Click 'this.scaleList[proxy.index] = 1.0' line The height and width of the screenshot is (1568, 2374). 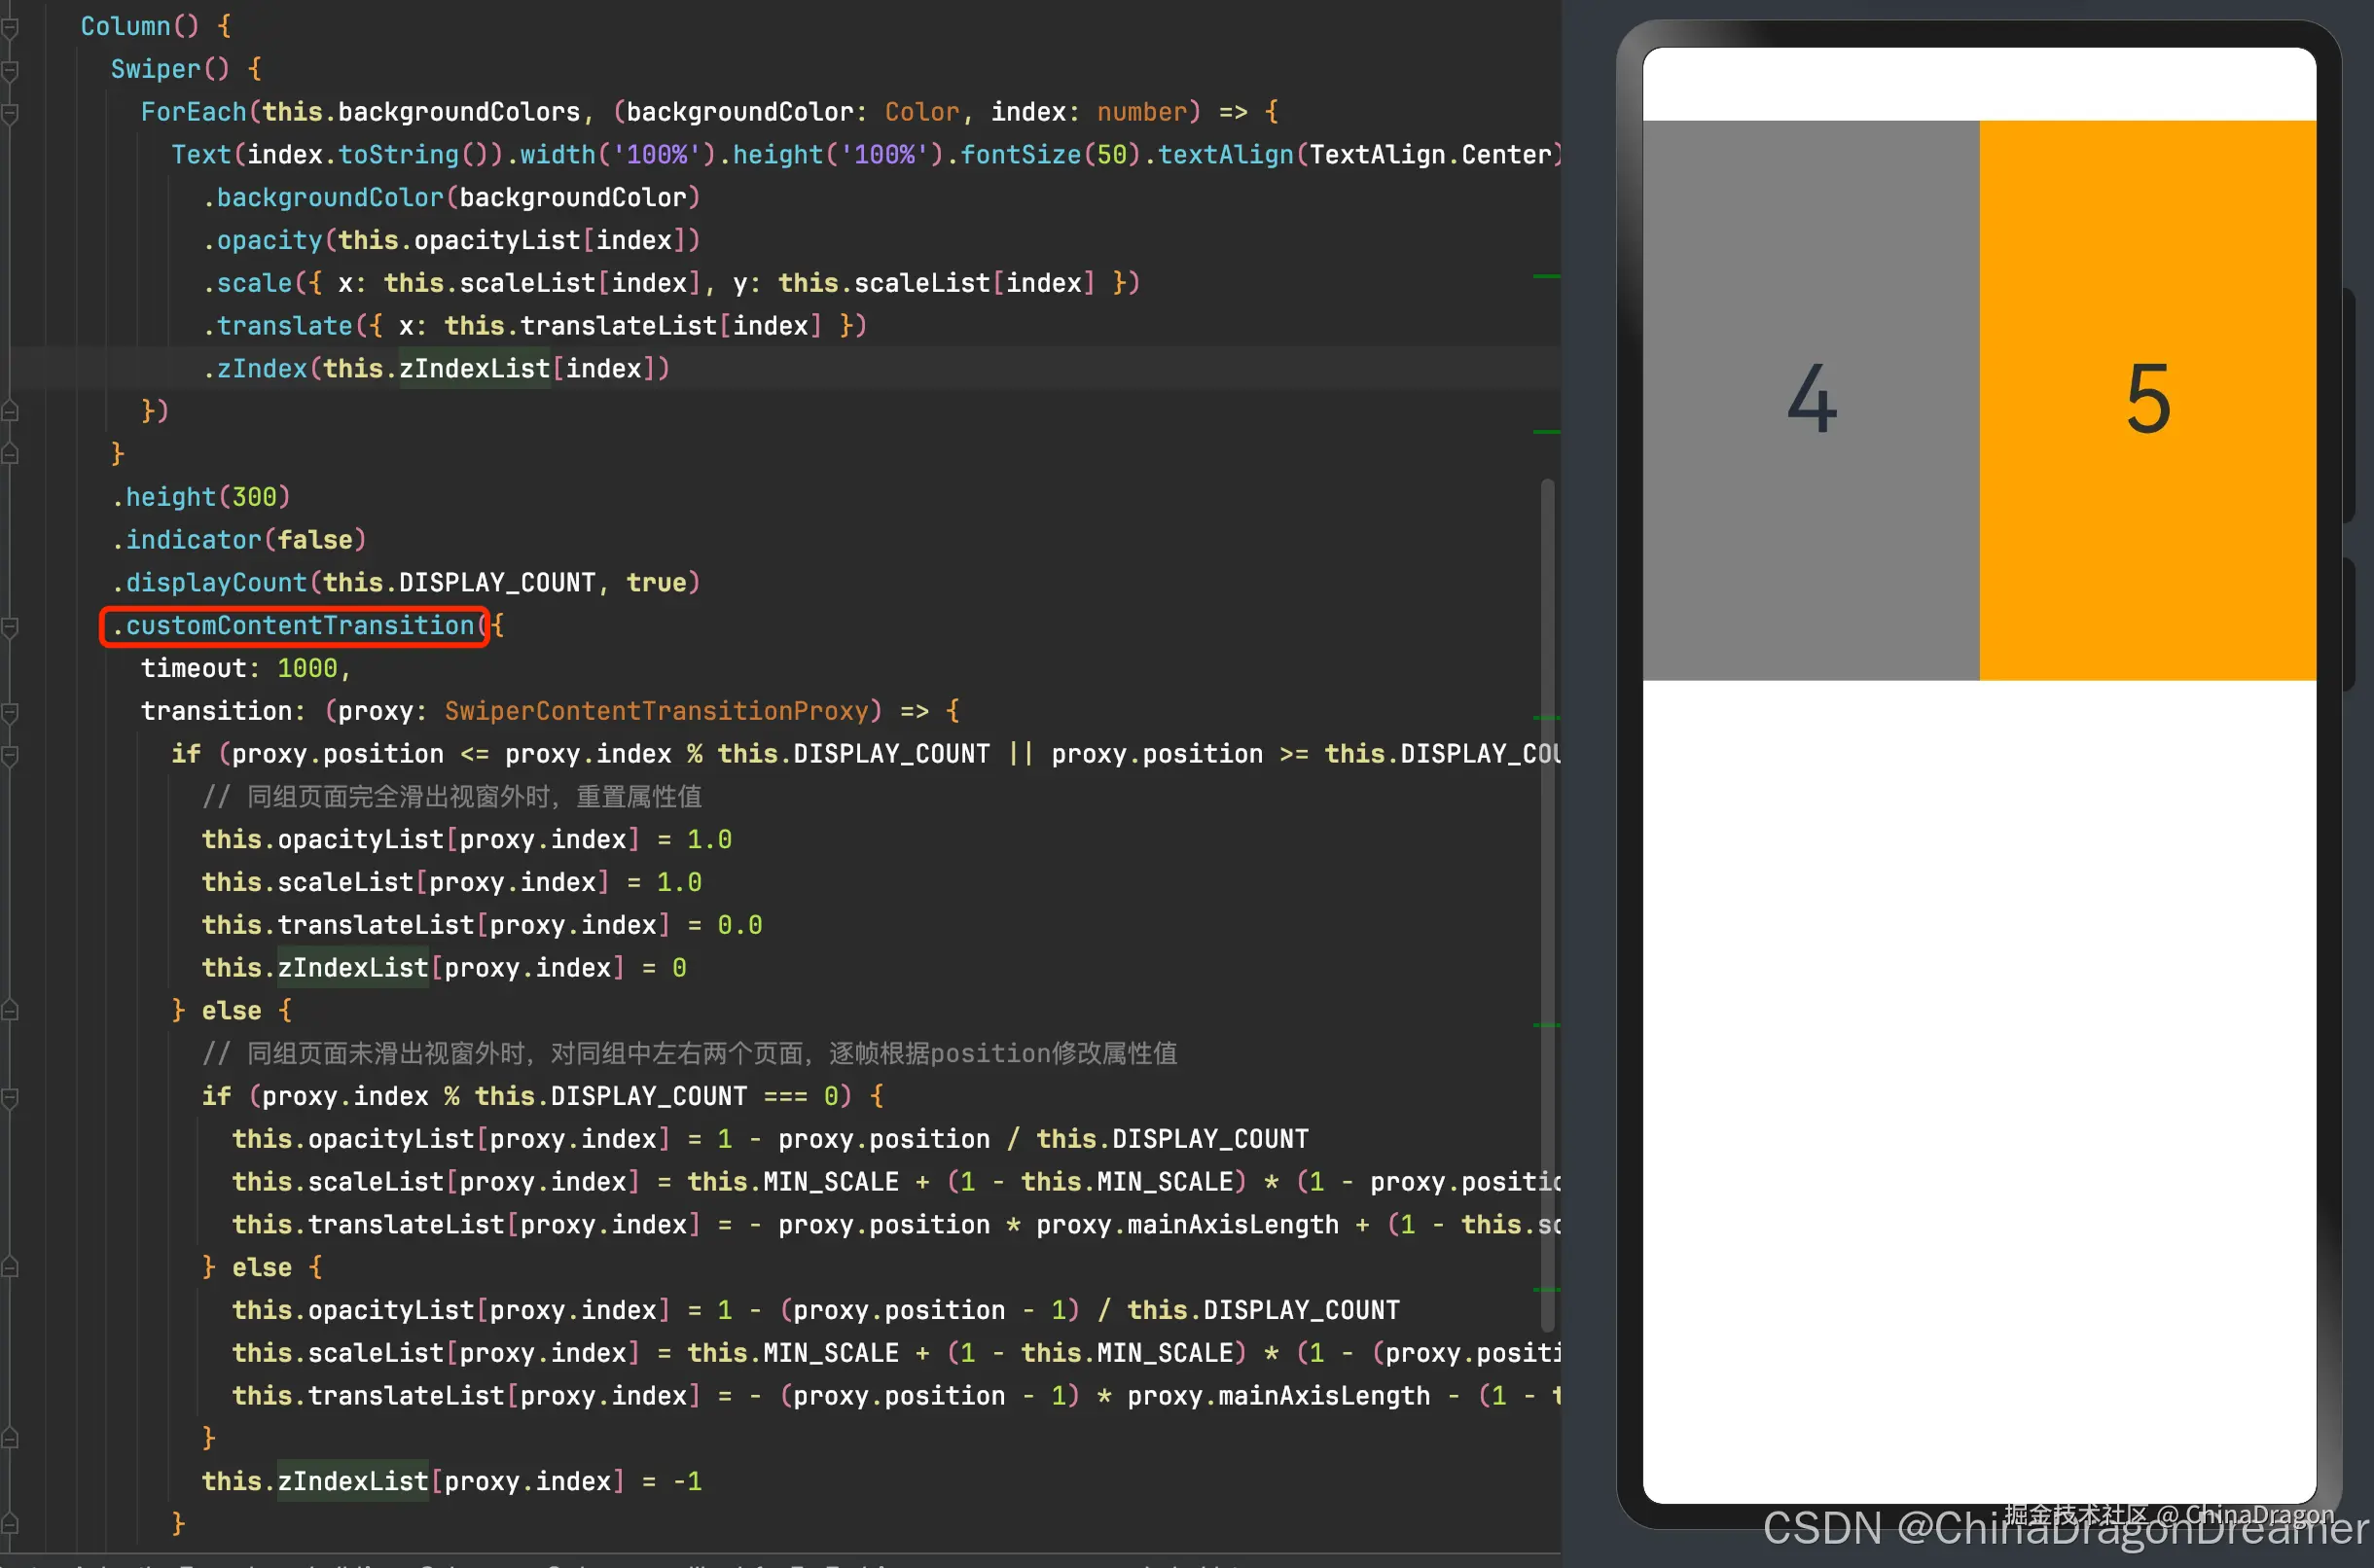[x=452, y=883]
